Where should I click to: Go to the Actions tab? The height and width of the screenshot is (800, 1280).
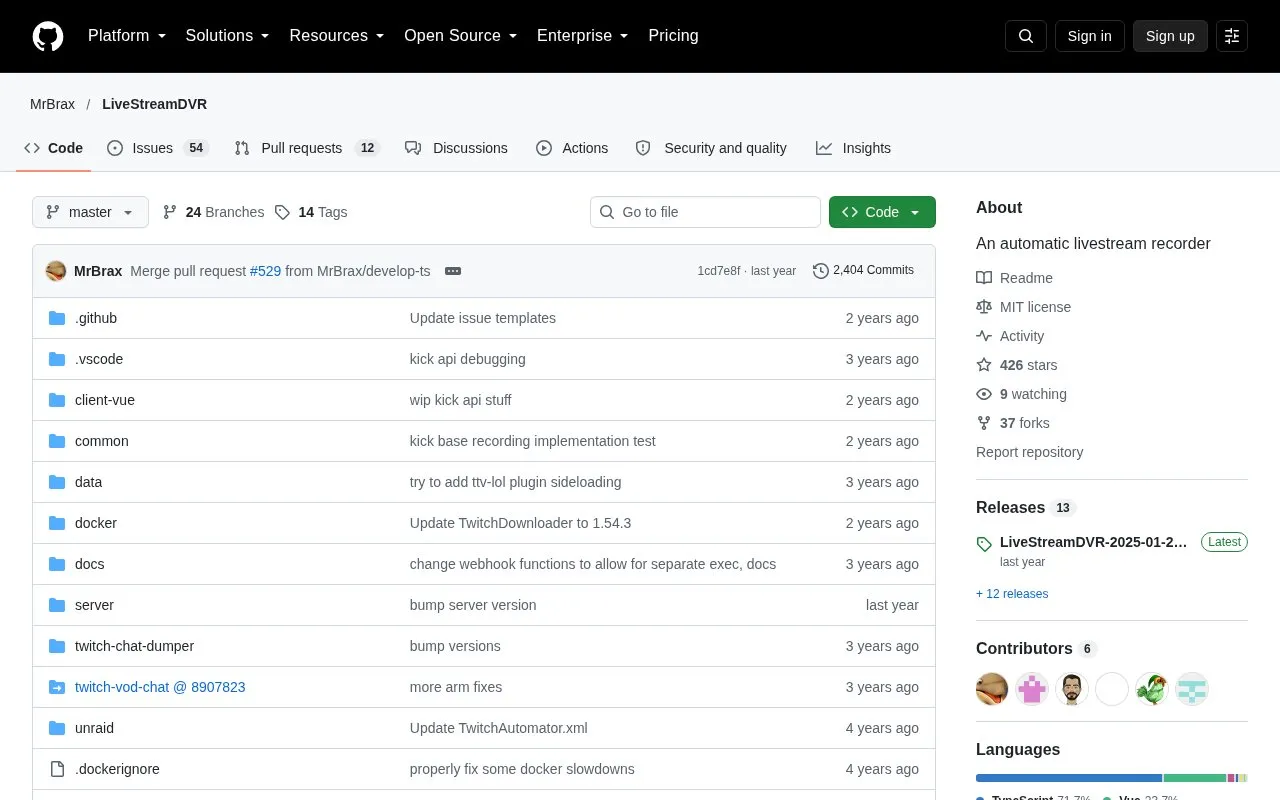572,148
